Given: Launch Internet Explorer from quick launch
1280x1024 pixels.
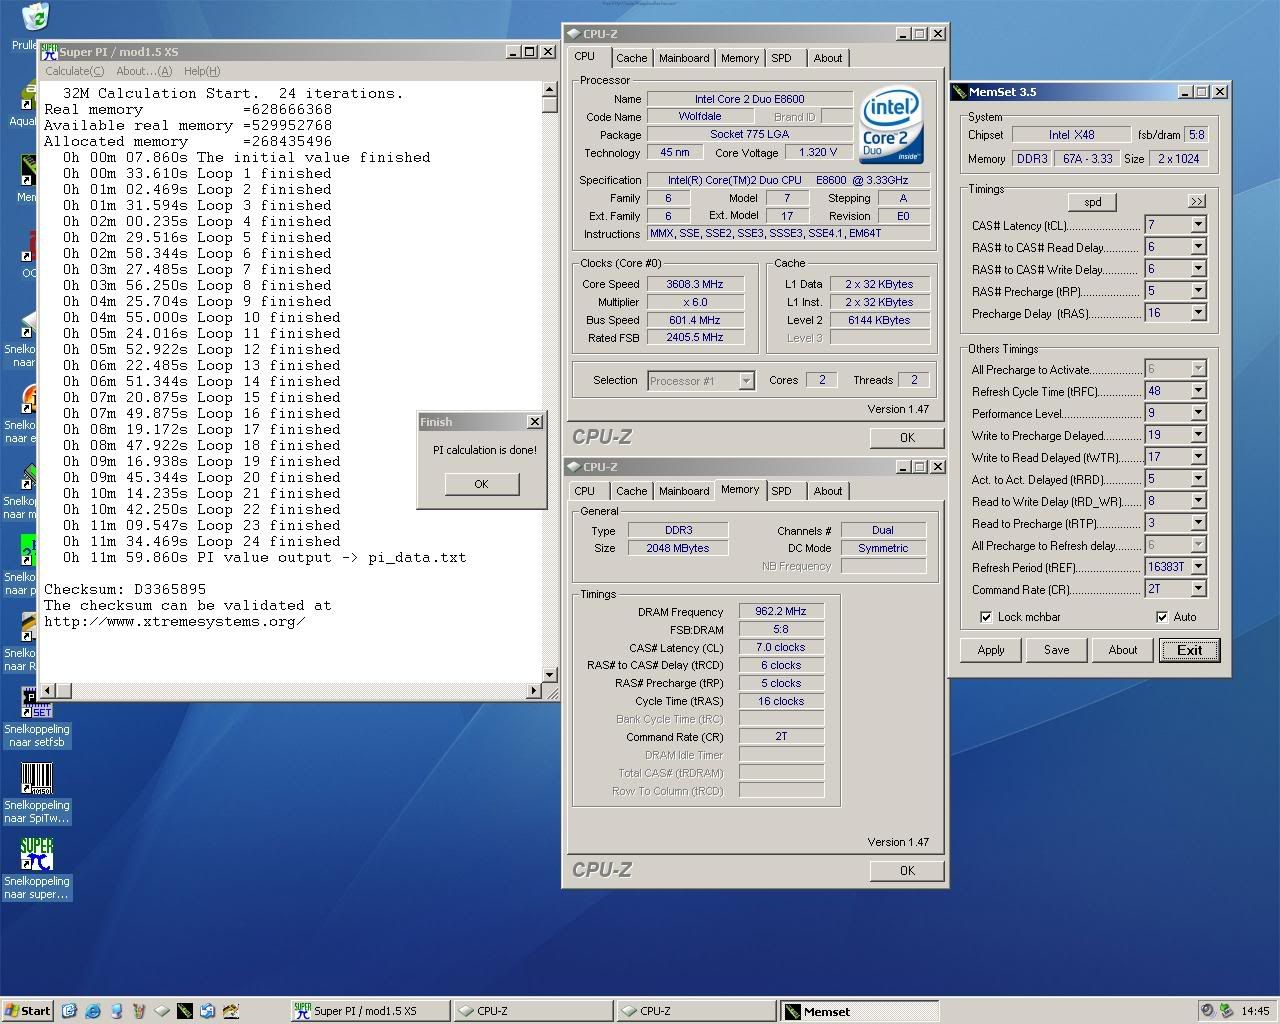Looking at the screenshot, I should 93,1010.
